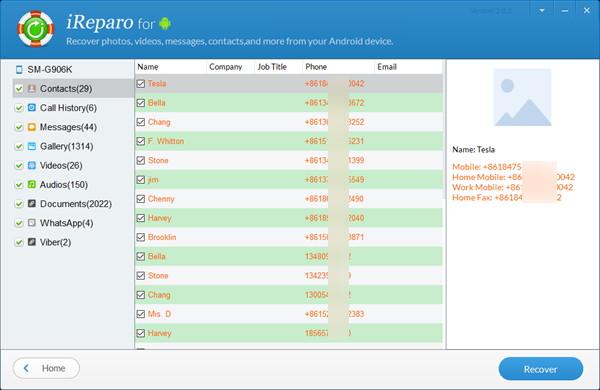This screenshot has height=390, width=600.
Task: Uncheck the Viber(2) checkbox
Action: coord(19,242)
